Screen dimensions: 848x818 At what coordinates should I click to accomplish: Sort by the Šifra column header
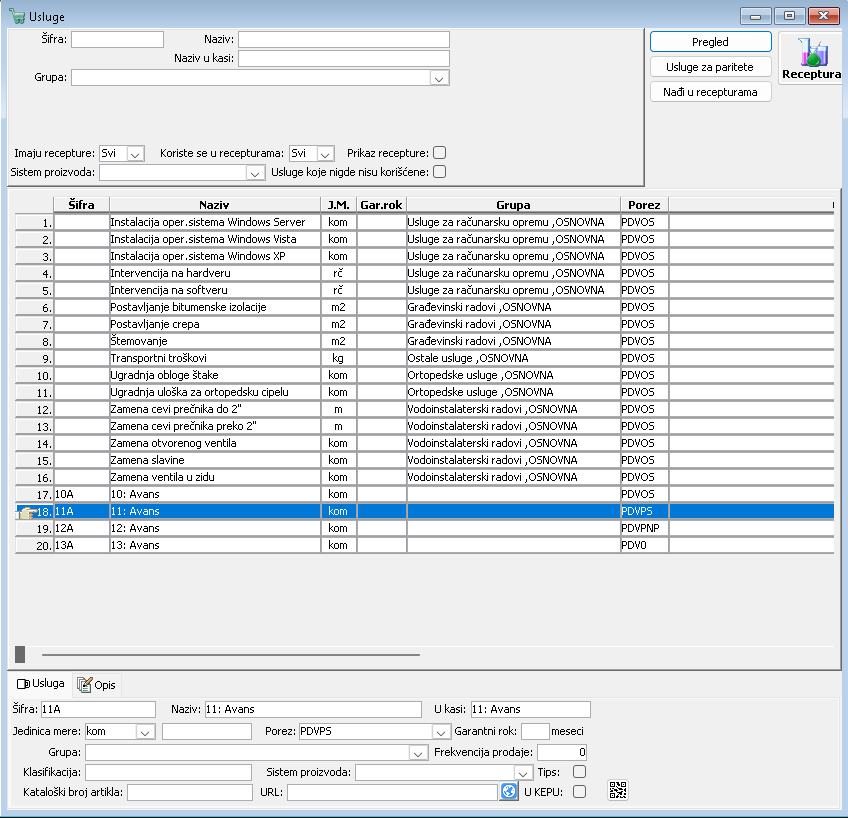point(81,205)
